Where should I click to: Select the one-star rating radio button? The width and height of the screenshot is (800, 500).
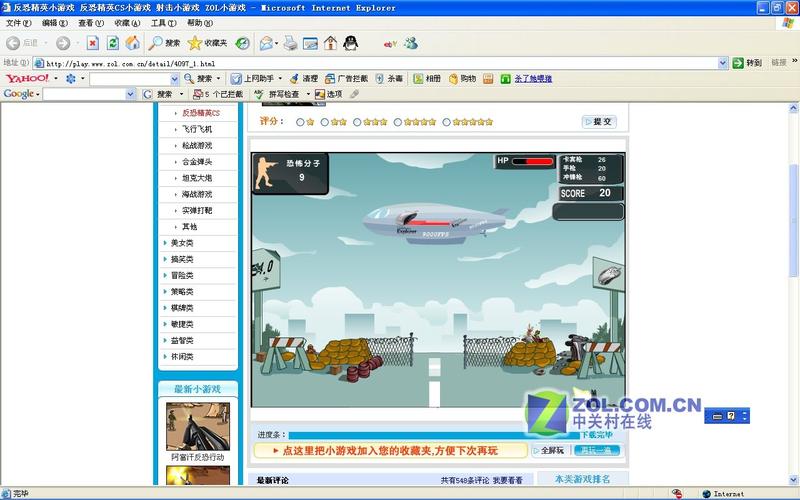[300, 122]
